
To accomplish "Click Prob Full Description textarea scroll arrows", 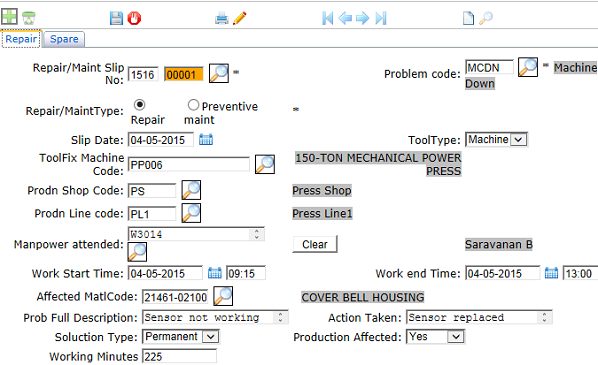I will point(280,317).
